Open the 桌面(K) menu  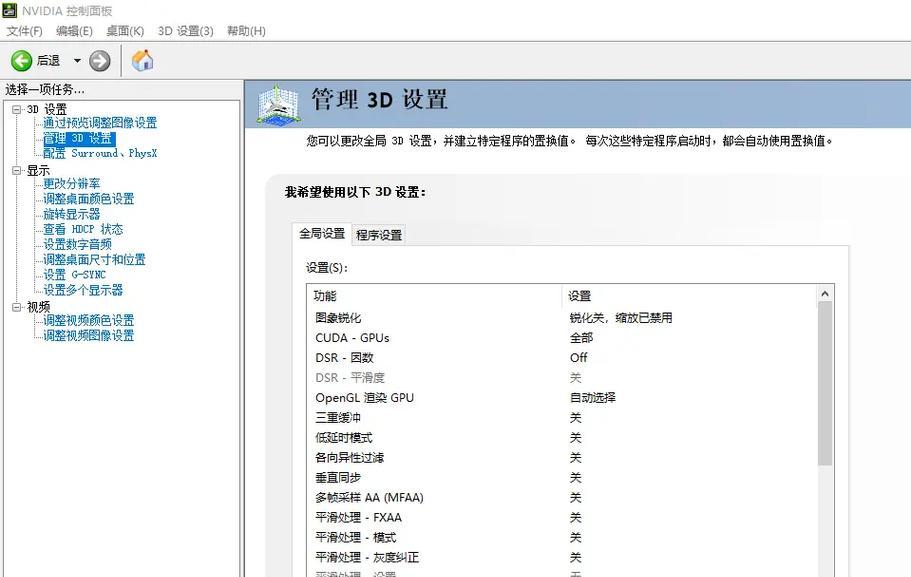(125, 31)
